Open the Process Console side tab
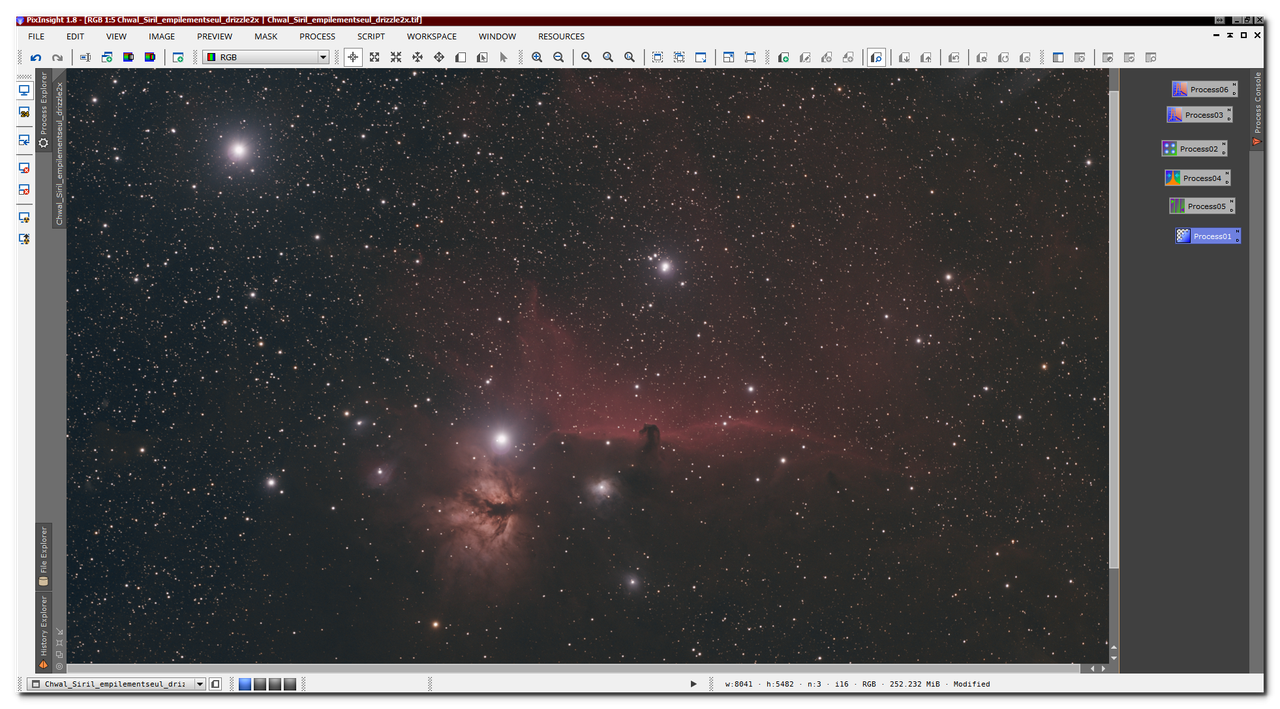 (x=1258, y=110)
